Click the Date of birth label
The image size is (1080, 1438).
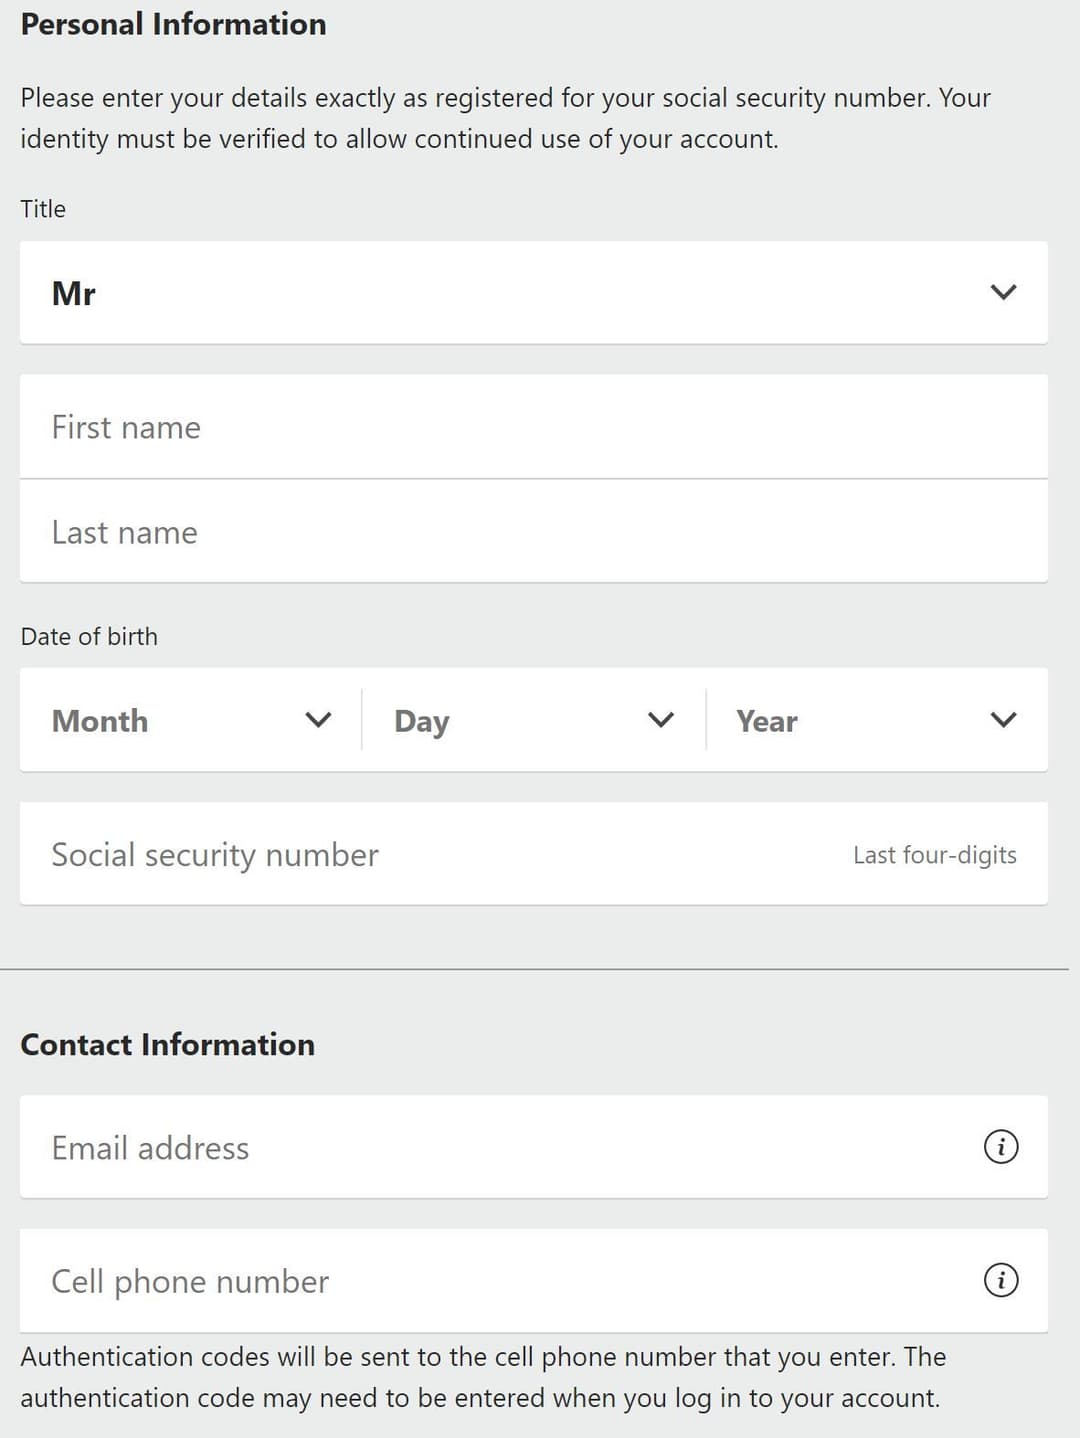click(x=89, y=636)
